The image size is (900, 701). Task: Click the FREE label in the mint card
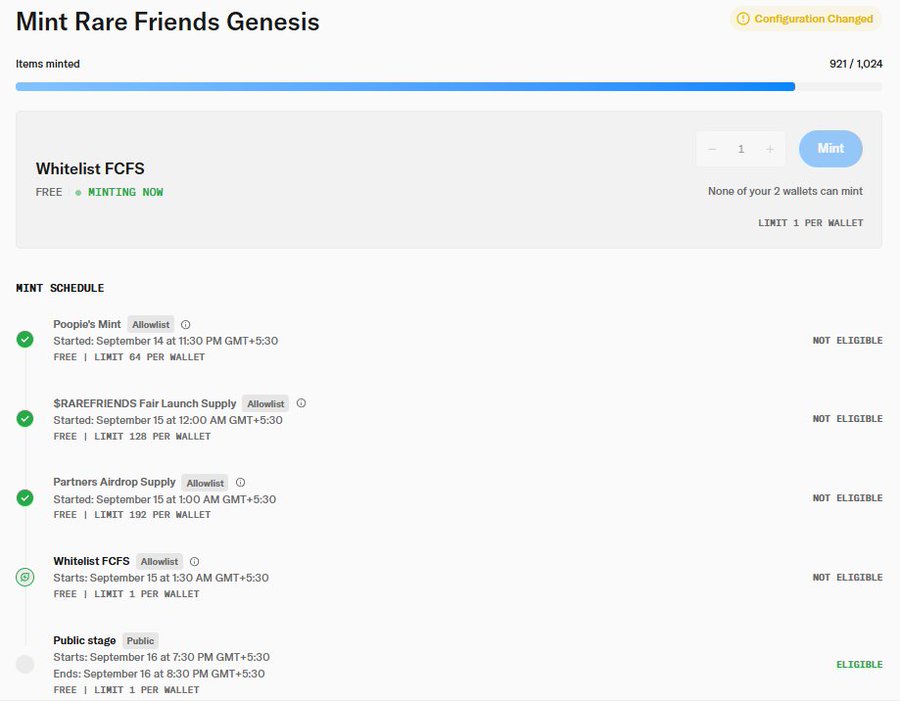(x=49, y=192)
